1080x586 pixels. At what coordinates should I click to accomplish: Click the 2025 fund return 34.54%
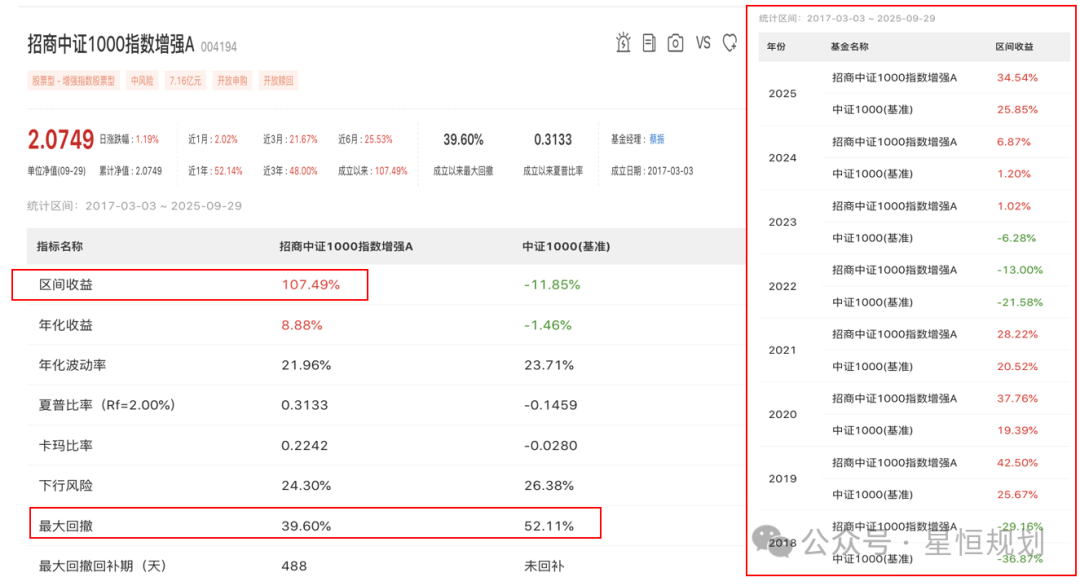pyautogui.click(x=1017, y=78)
